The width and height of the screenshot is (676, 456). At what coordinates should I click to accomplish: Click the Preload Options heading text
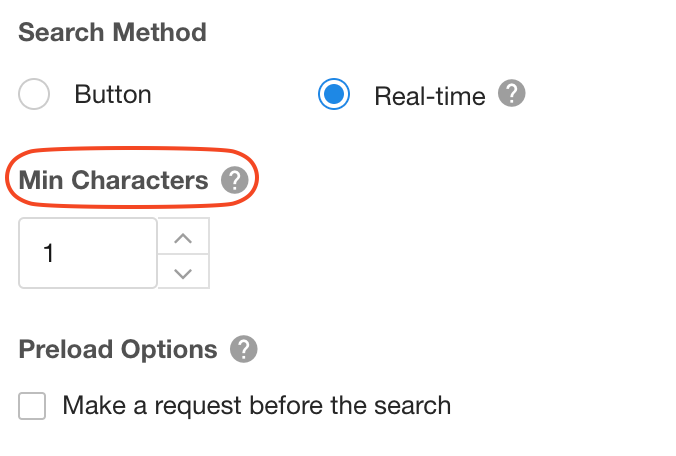point(118,350)
